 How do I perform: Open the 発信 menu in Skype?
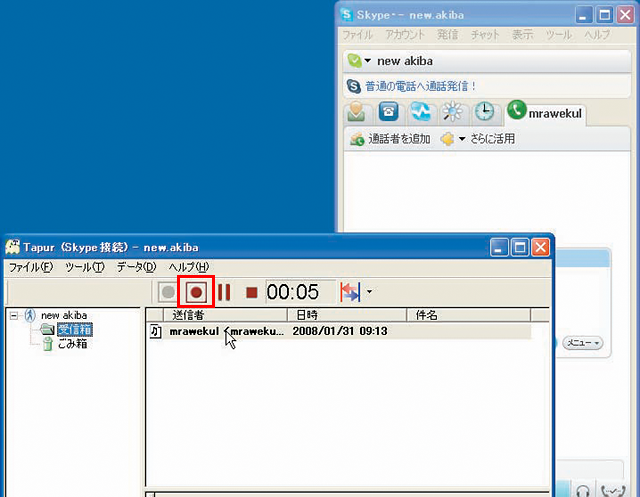pyautogui.click(x=447, y=35)
